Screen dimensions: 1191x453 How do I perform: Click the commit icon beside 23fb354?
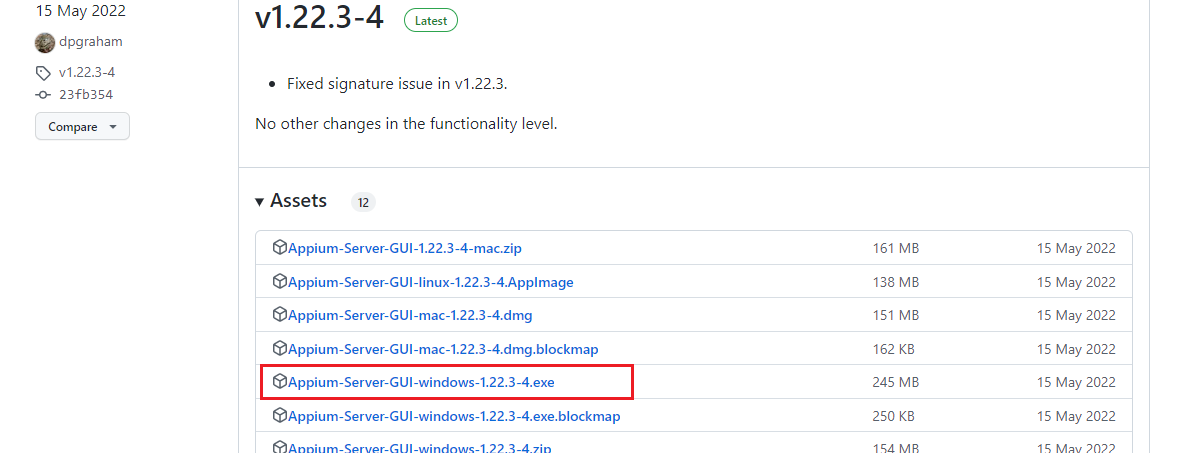point(43,95)
